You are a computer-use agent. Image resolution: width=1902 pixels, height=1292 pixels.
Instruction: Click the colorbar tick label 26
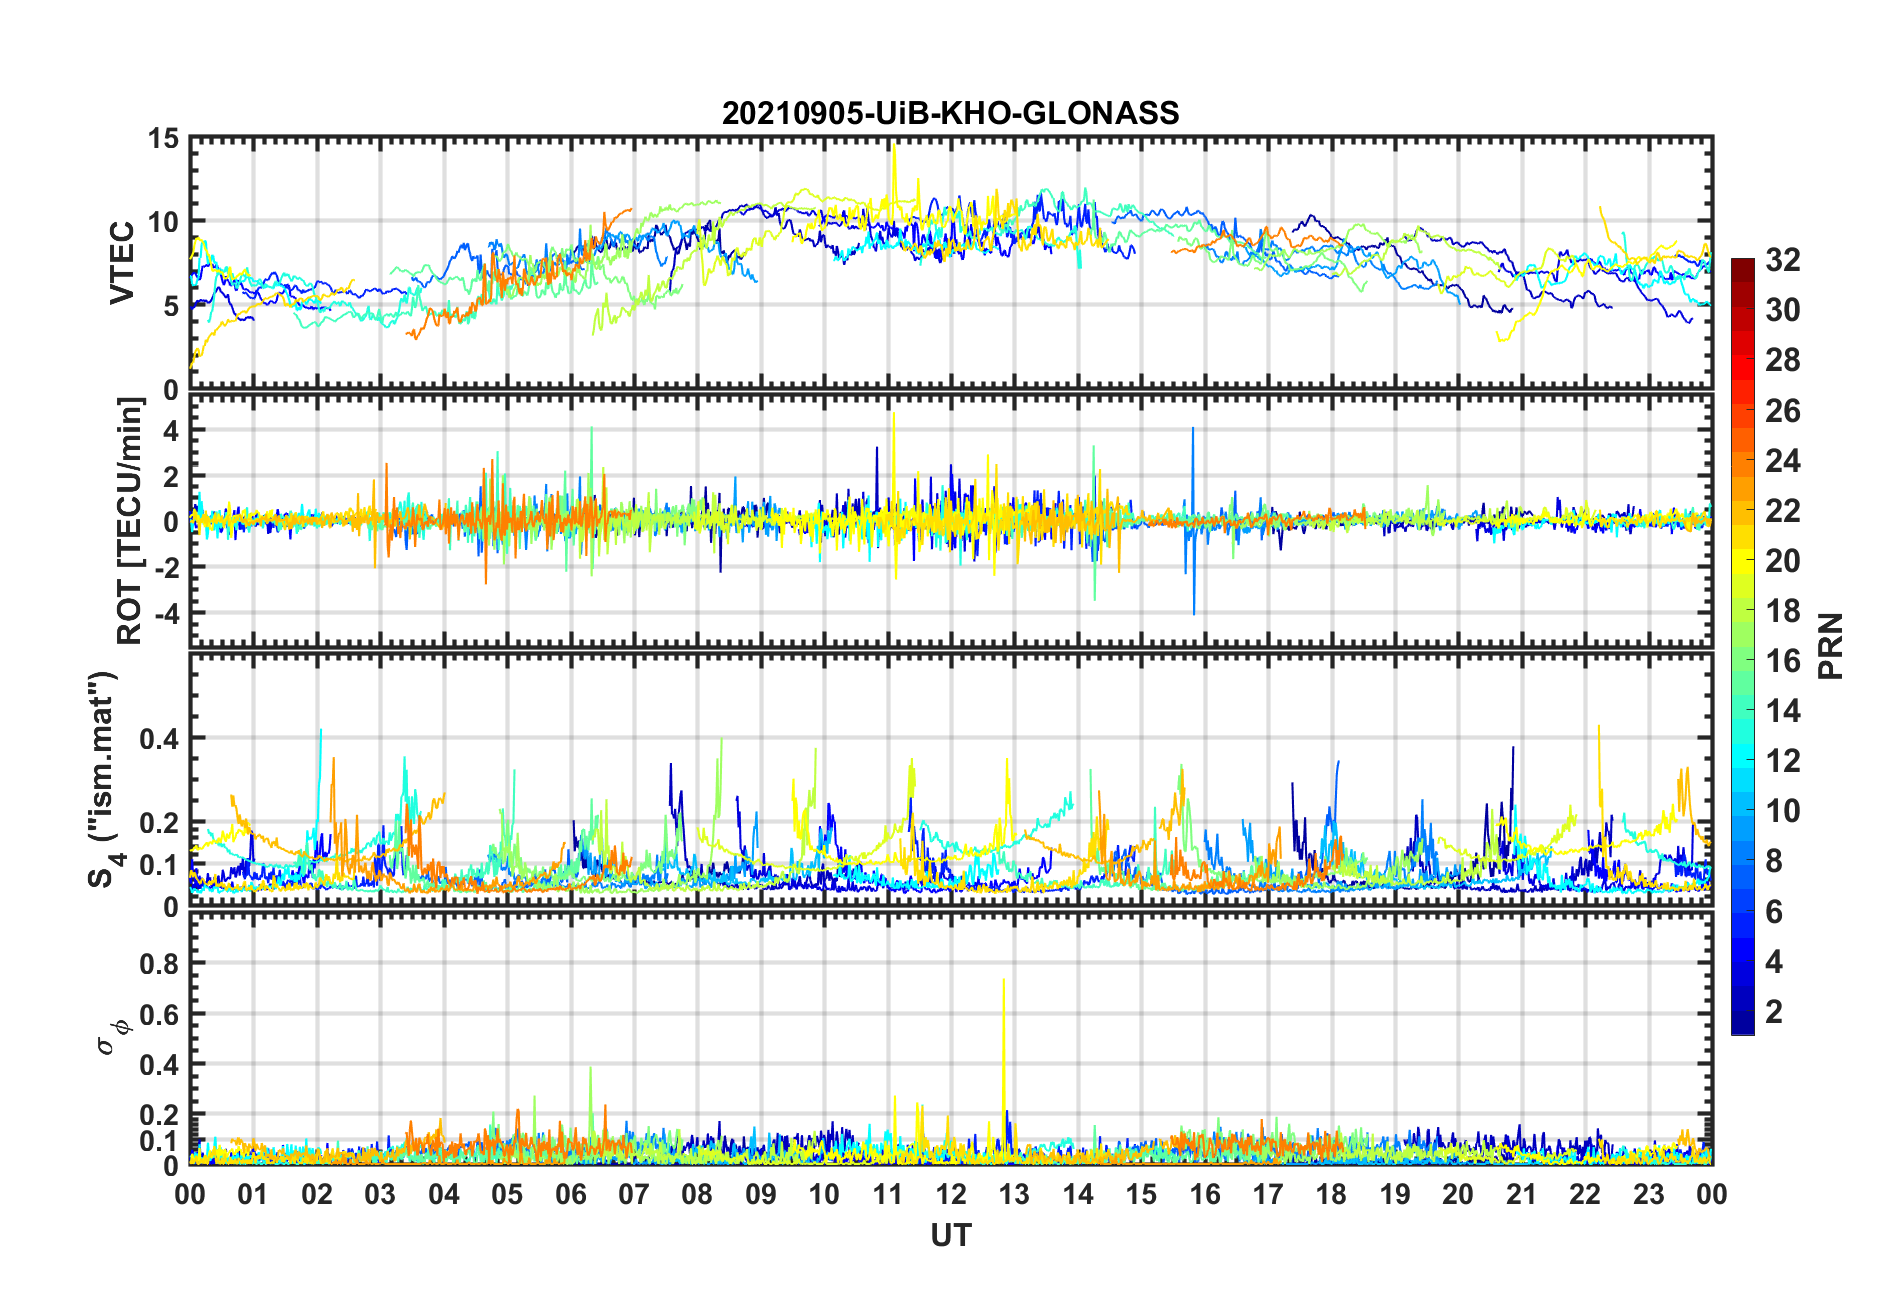click(1782, 411)
